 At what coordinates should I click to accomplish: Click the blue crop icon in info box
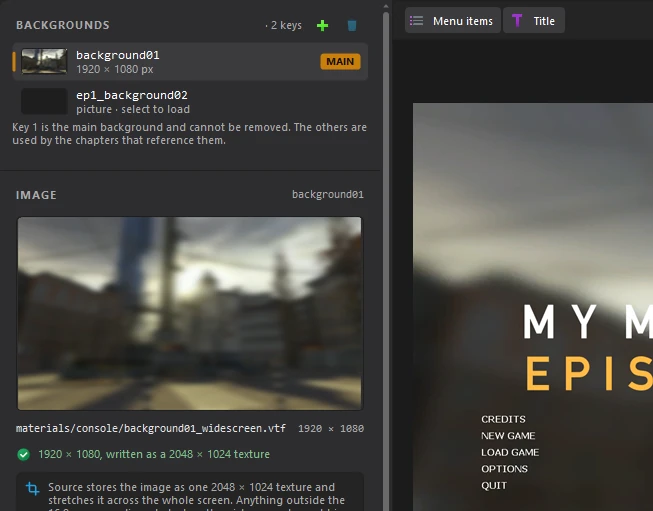tap(32, 488)
